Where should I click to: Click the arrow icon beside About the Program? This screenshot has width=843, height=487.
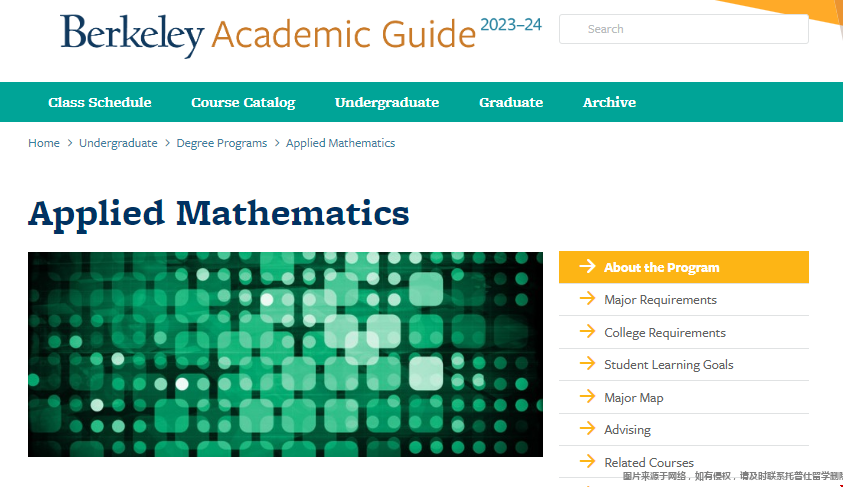pyautogui.click(x=587, y=266)
